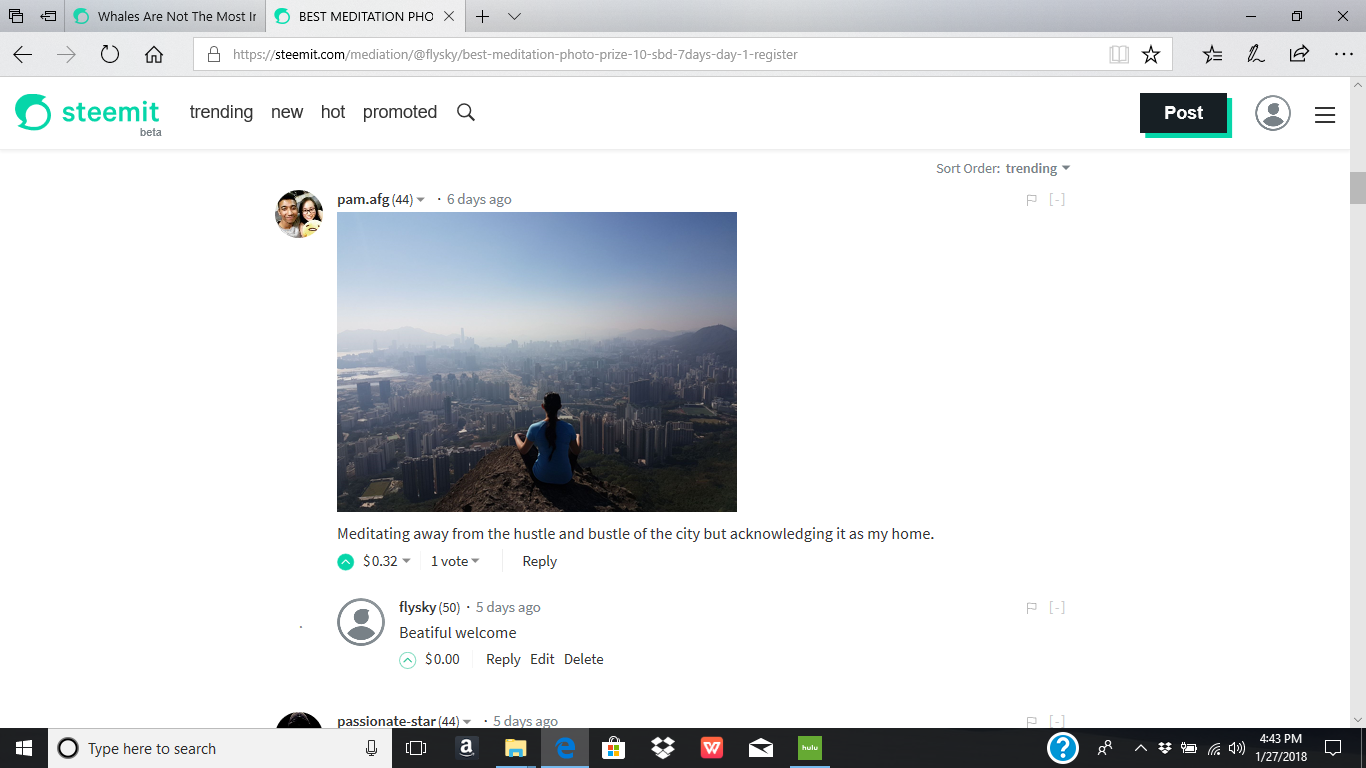This screenshot has height=768, width=1366.
Task: Open Hulu from the taskbar
Action: 809,748
